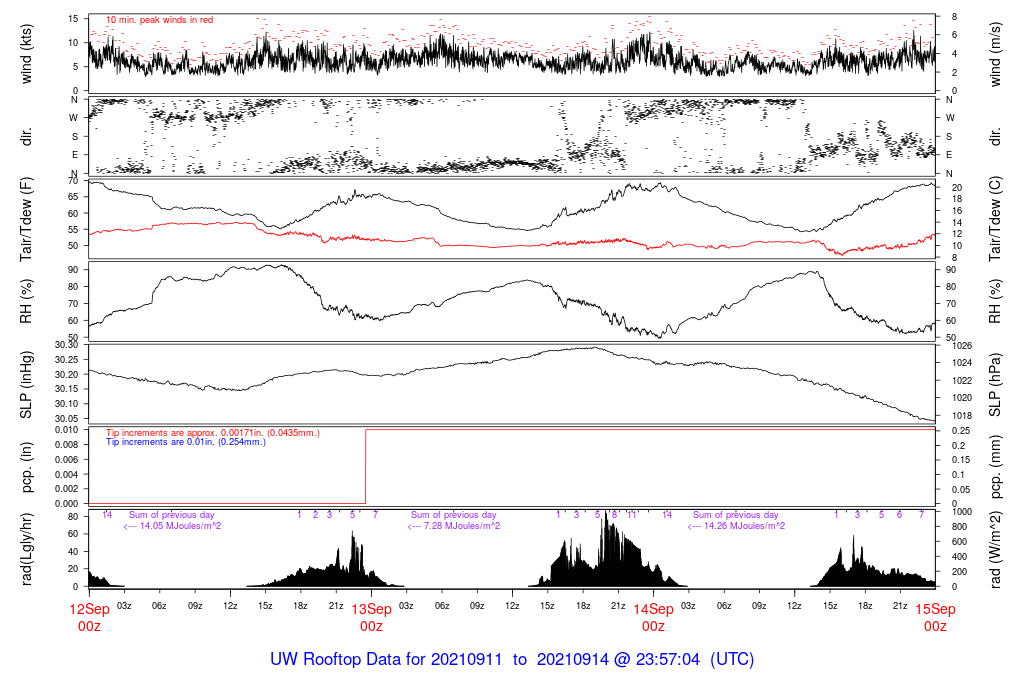Image resolution: width=1024 pixels, height=700 pixels.
Task: Select the 15Sep 00z date marker
Action: (x=935, y=617)
